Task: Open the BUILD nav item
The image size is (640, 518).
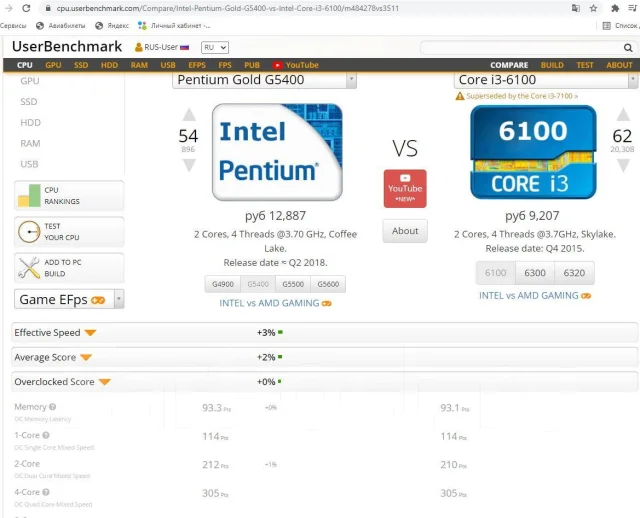Action: (552, 65)
